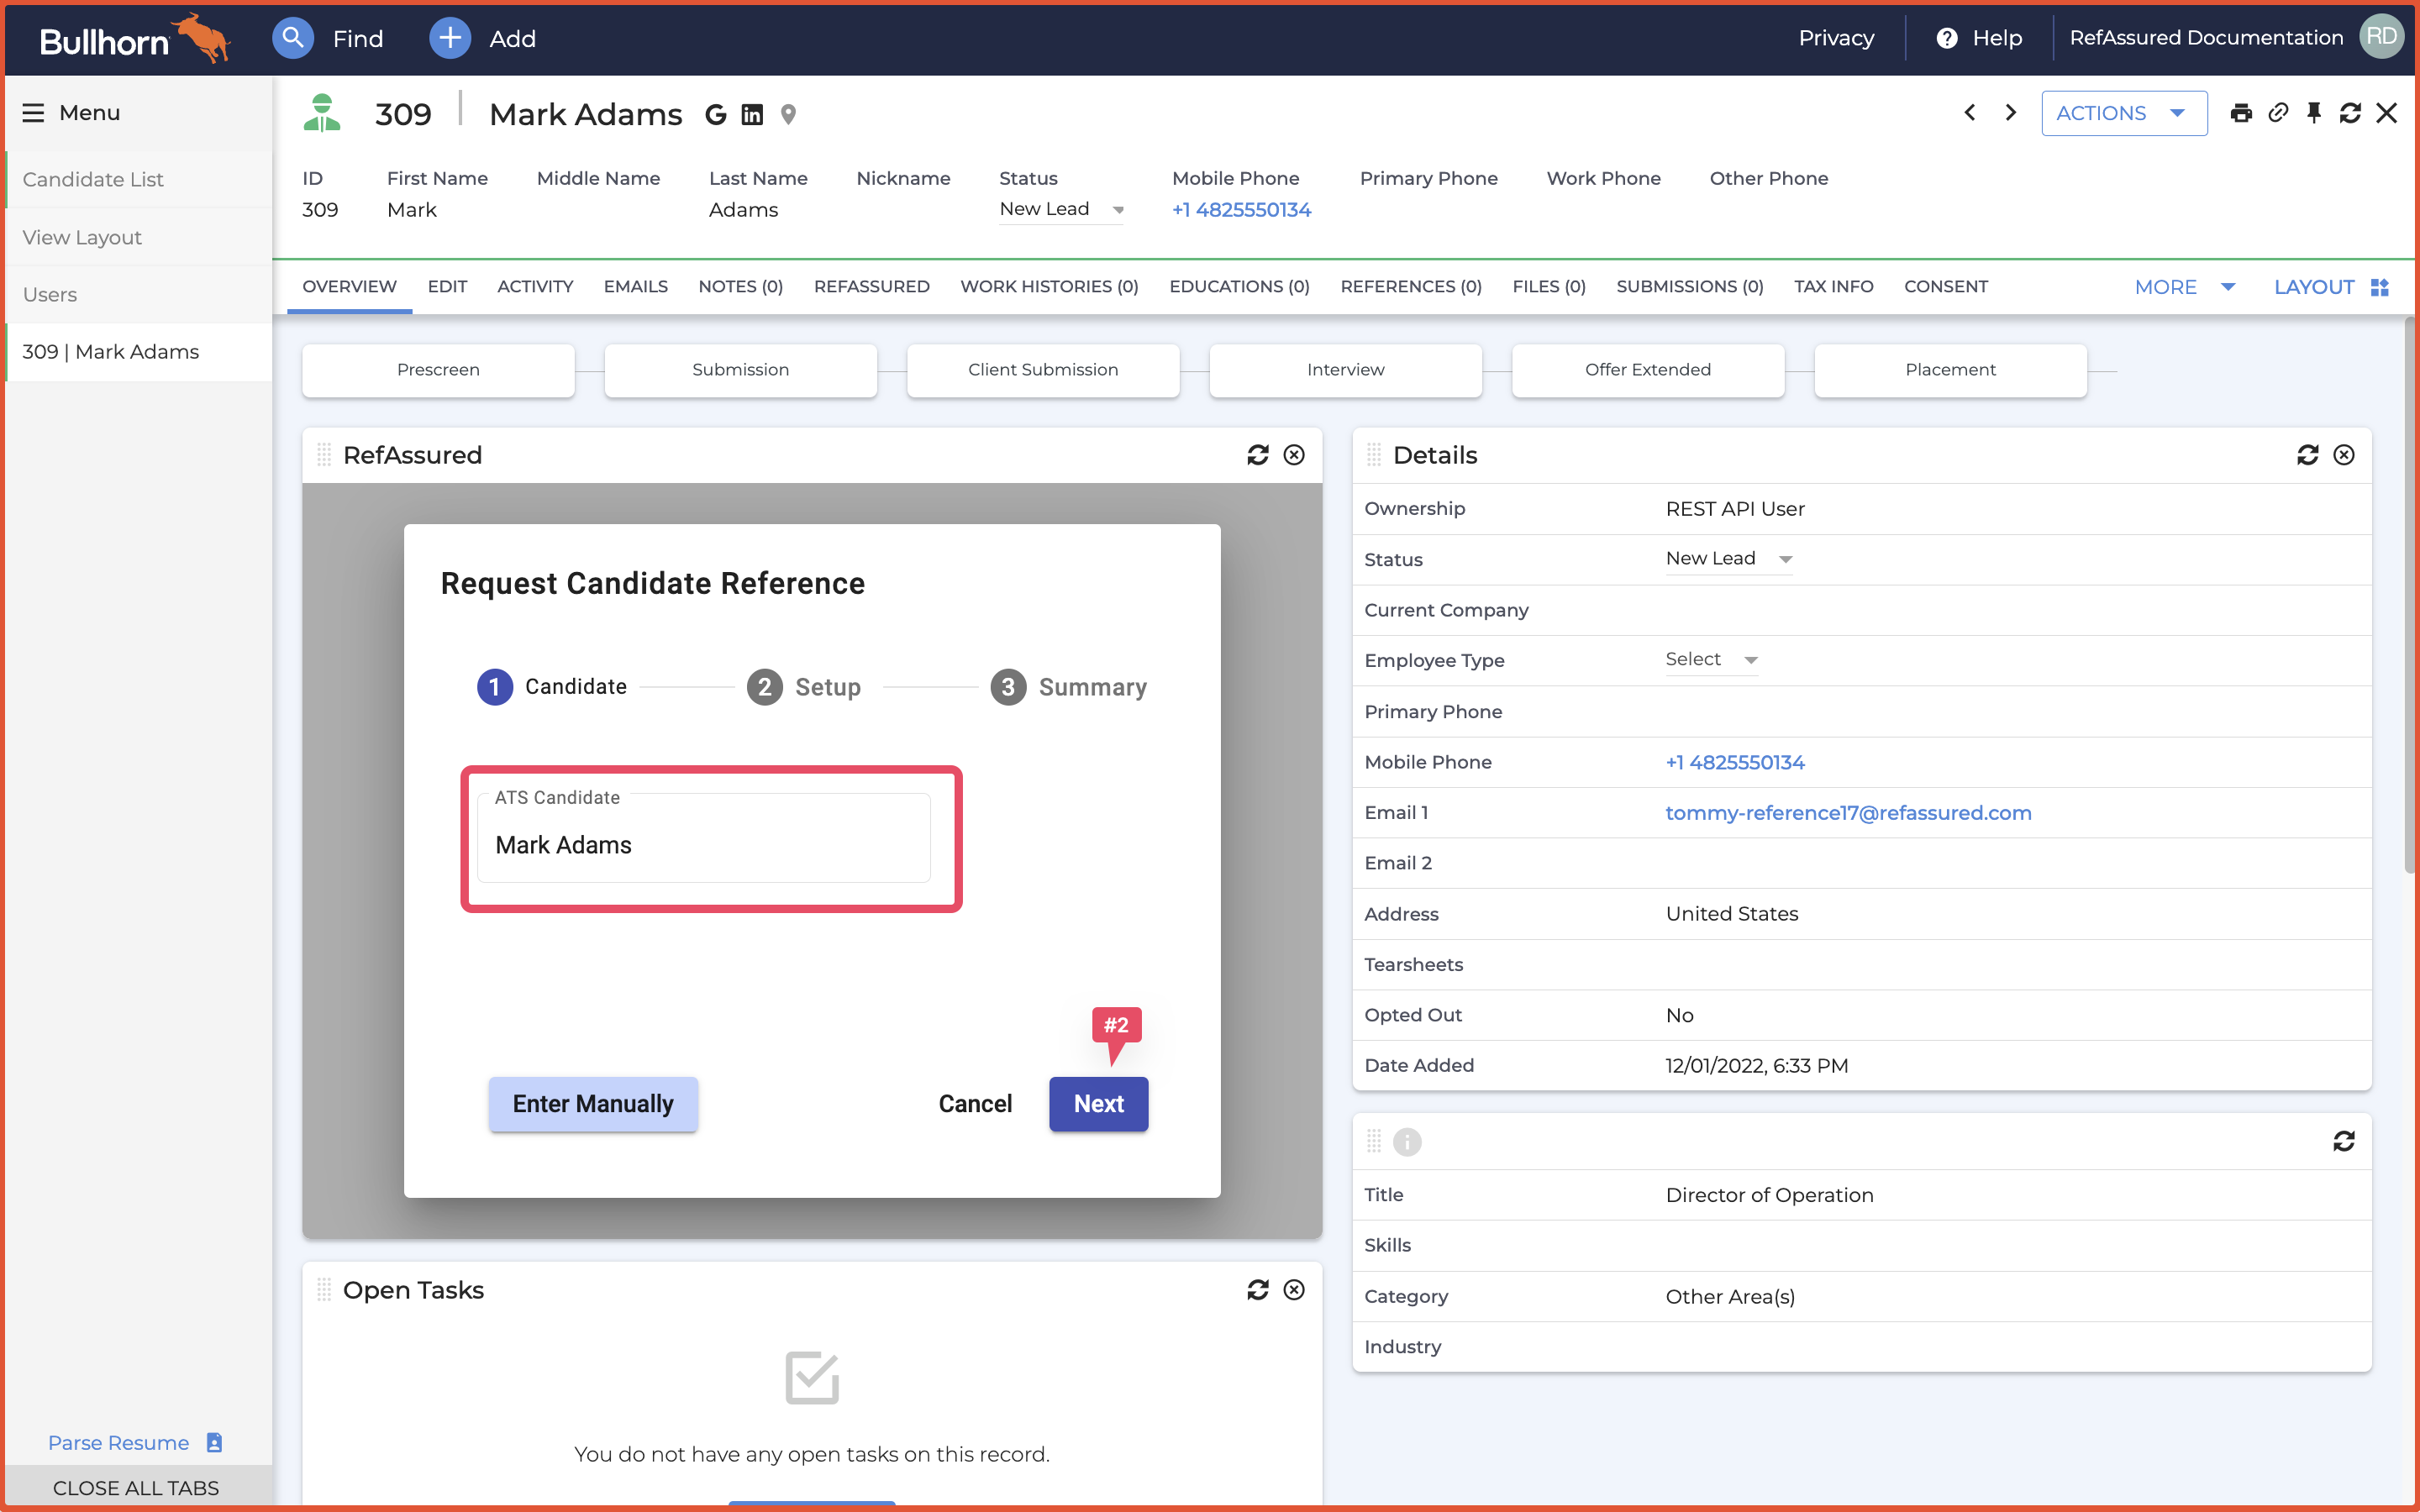Open Candidate List in sidebar
Image resolution: width=2420 pixels, height=1512 pixels.
point(139,179)
